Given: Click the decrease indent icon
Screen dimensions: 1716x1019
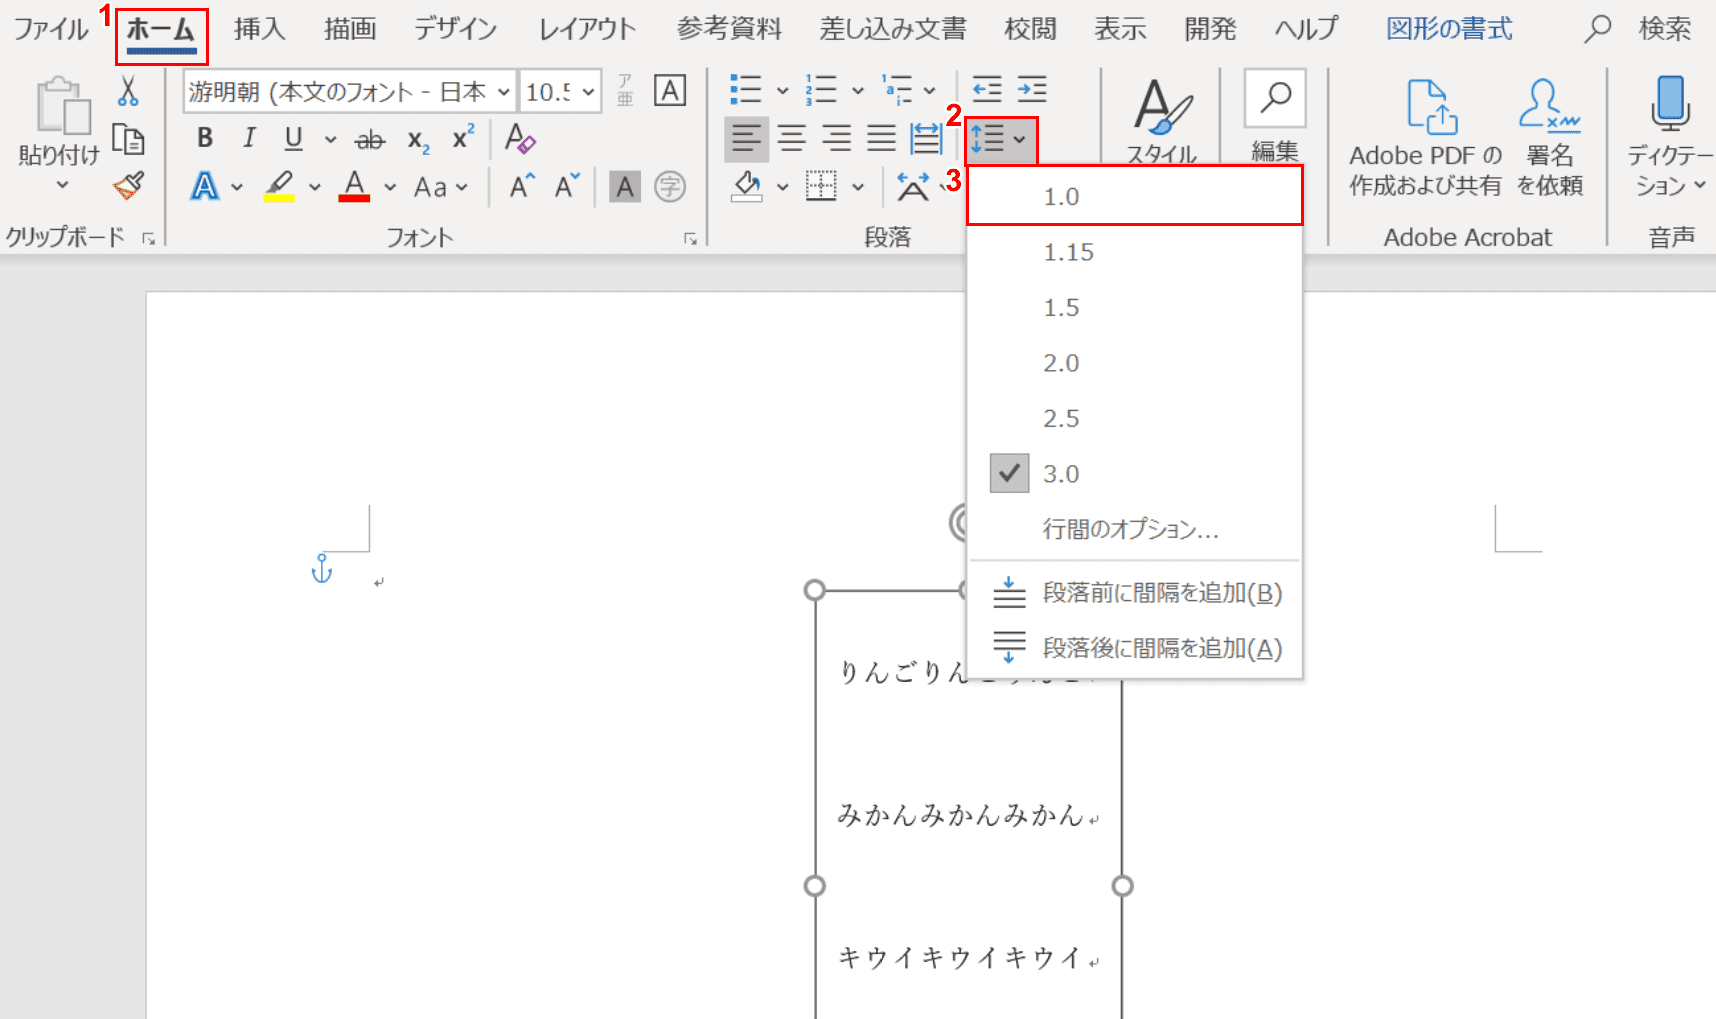Looking at the screenshot, I should (x=987, y=90).
